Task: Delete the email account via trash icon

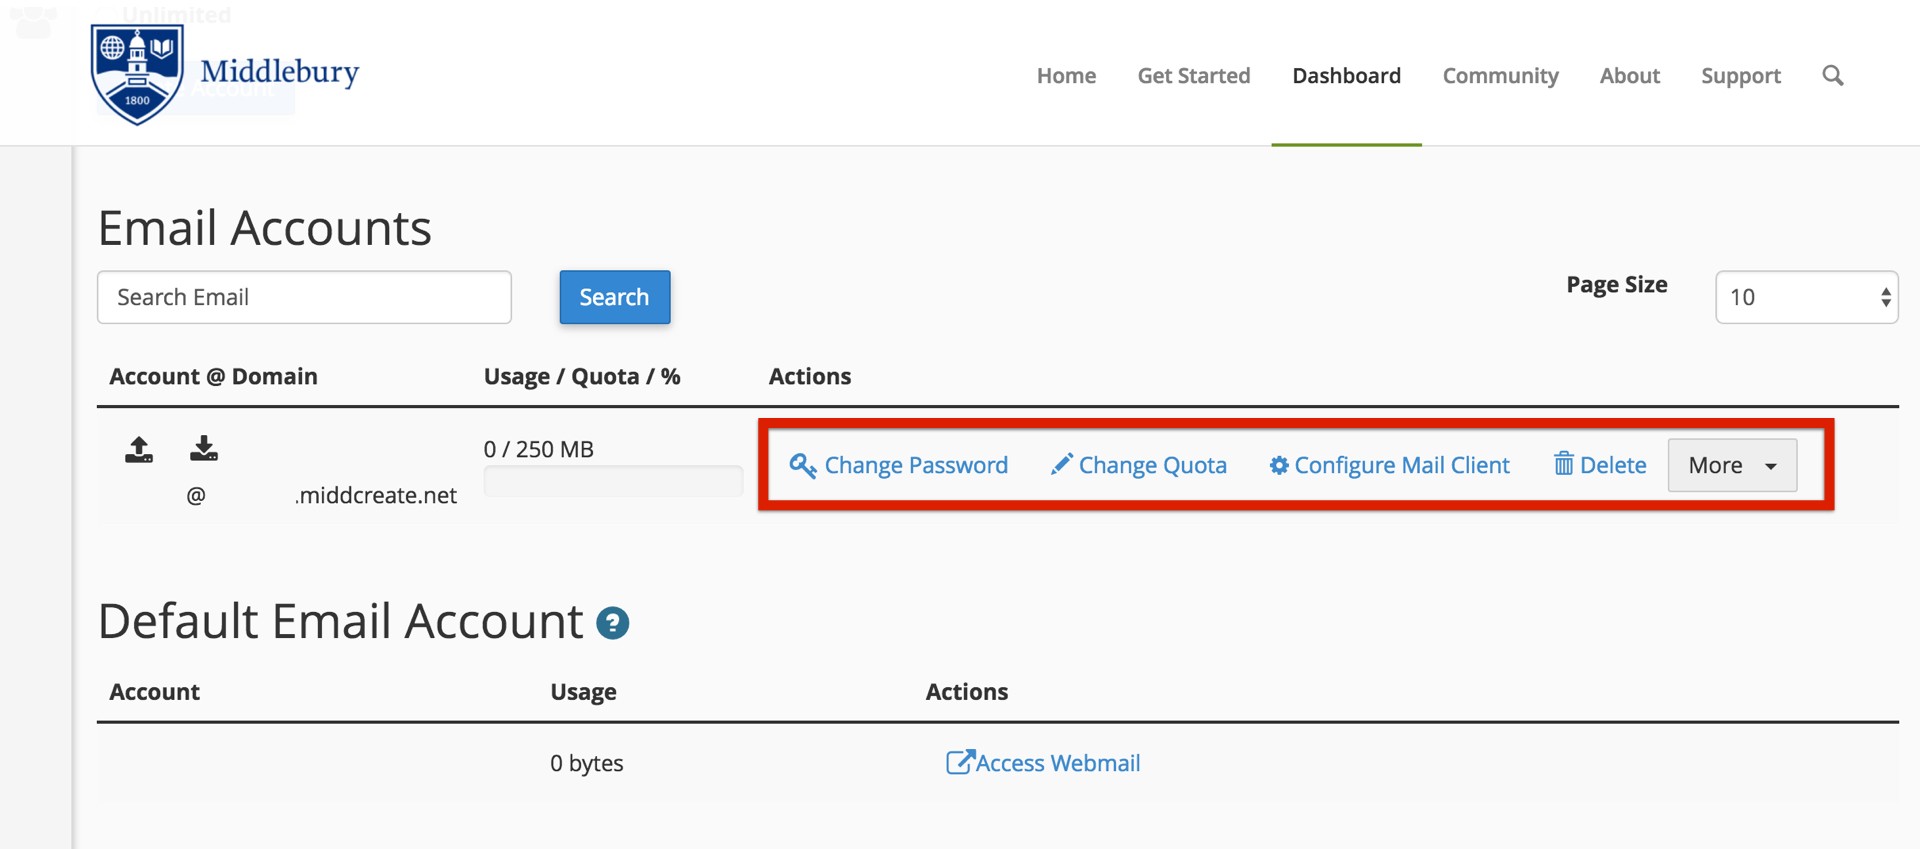Action: coord(1599,465)
